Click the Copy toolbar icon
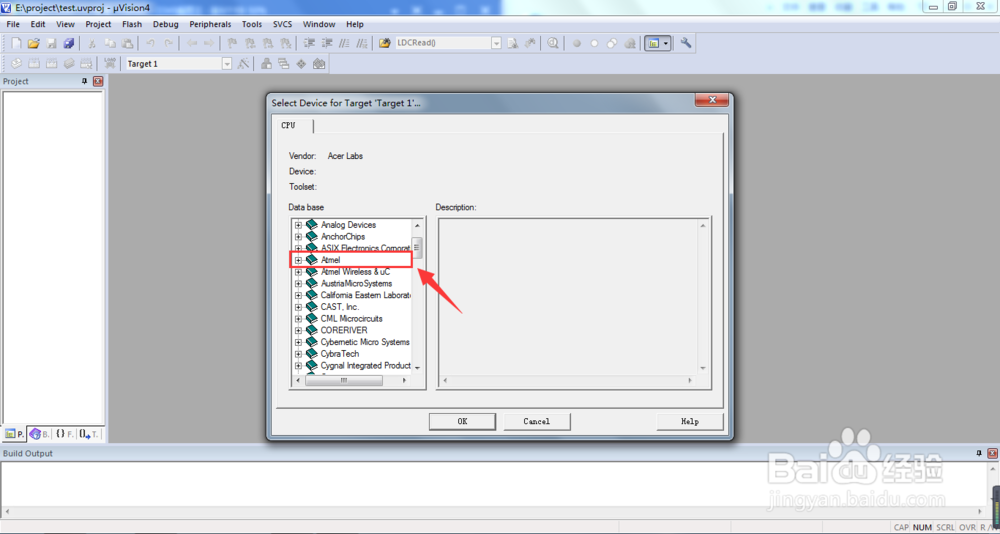This screenshot has height=534, width=1000. coord(110,43)
